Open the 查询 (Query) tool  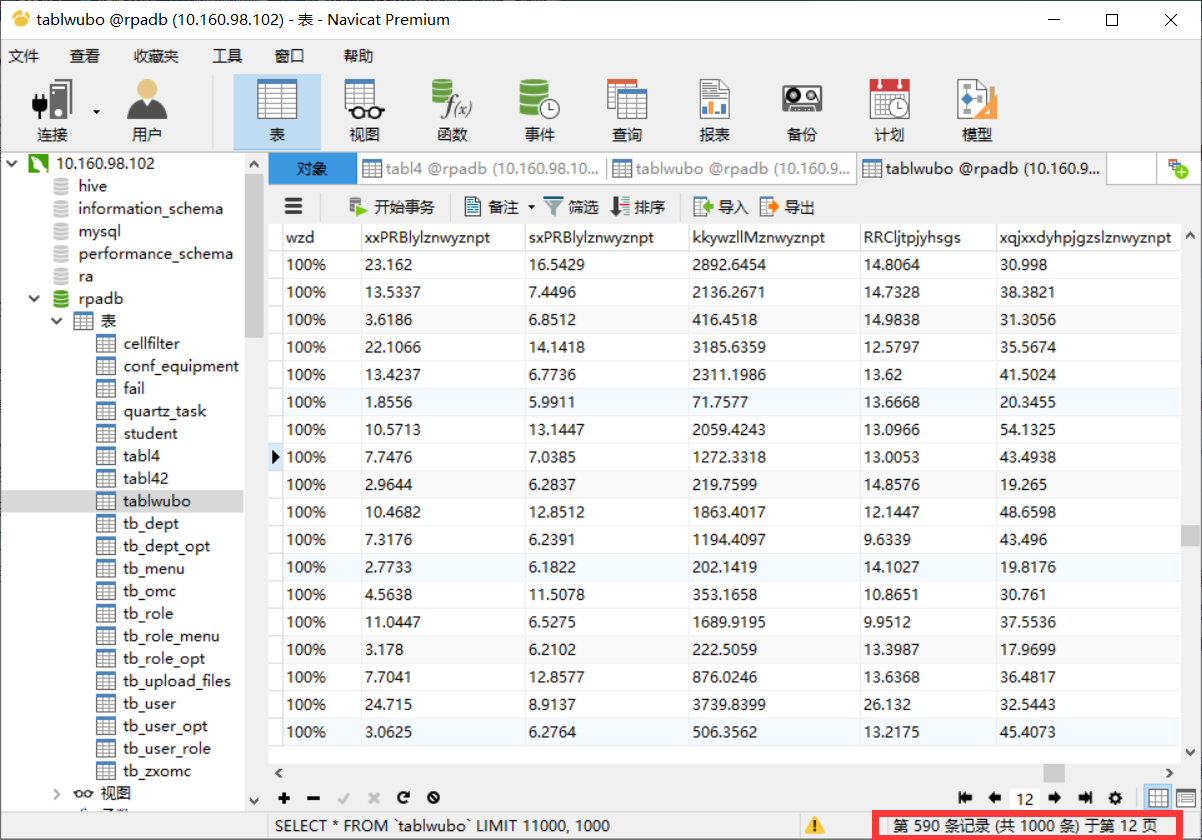coord(626,108)
